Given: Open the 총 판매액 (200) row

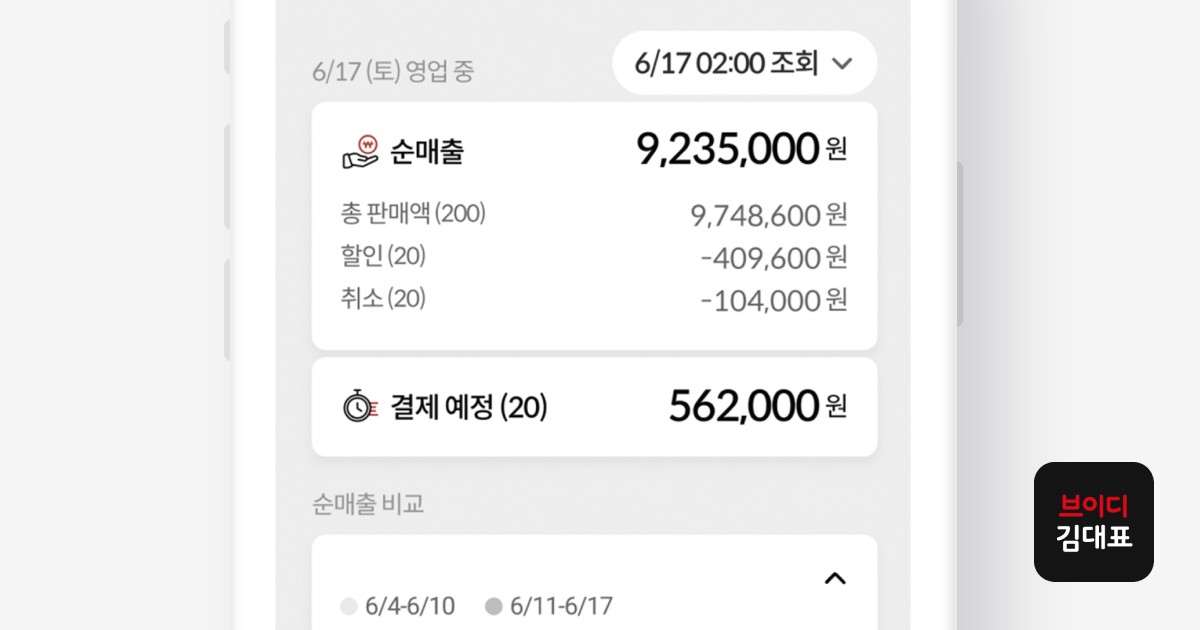Looking at the screenshot, I should [413, 213].
